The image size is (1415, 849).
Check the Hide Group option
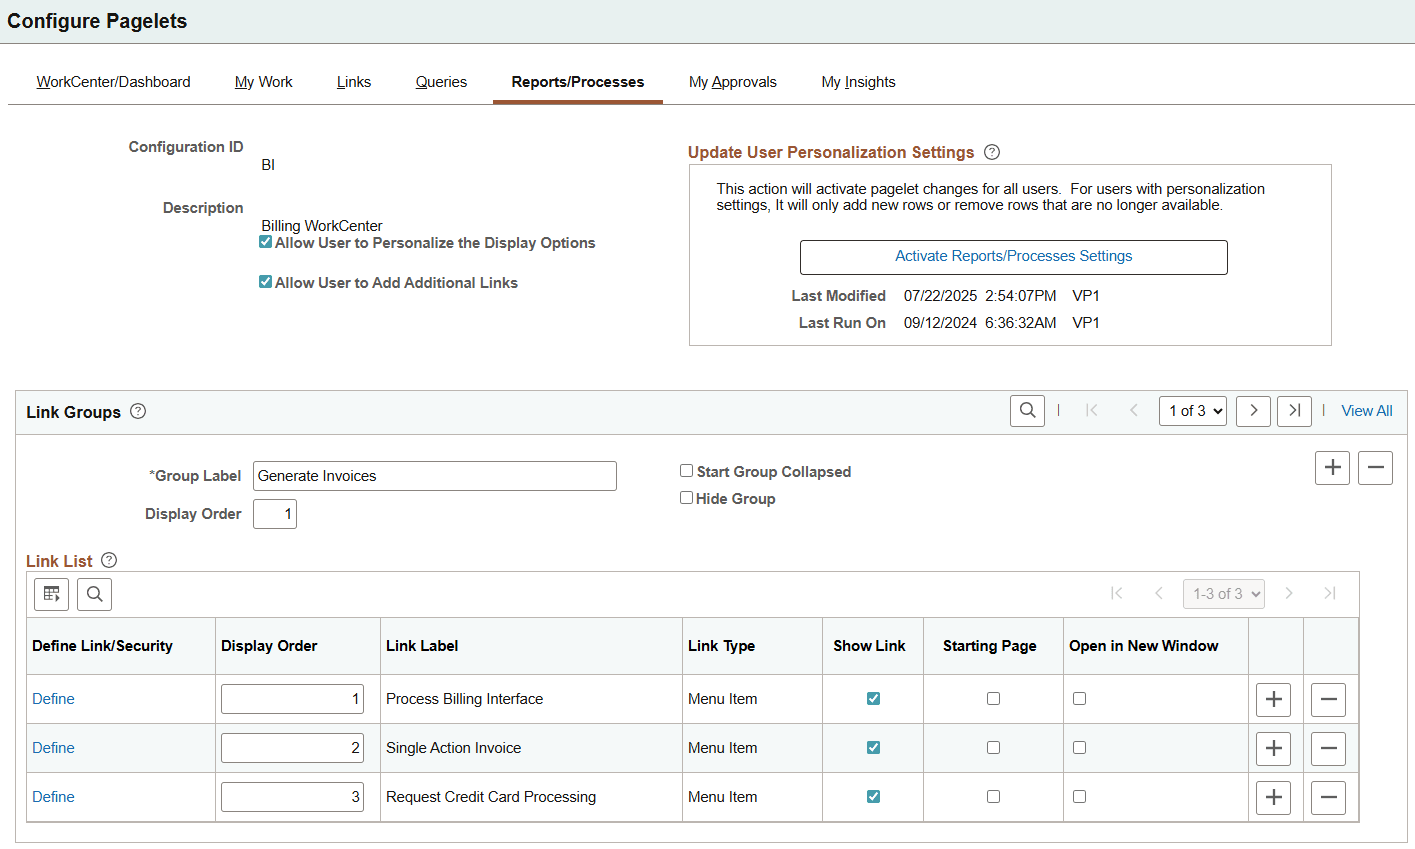click(x=686, y=497)
